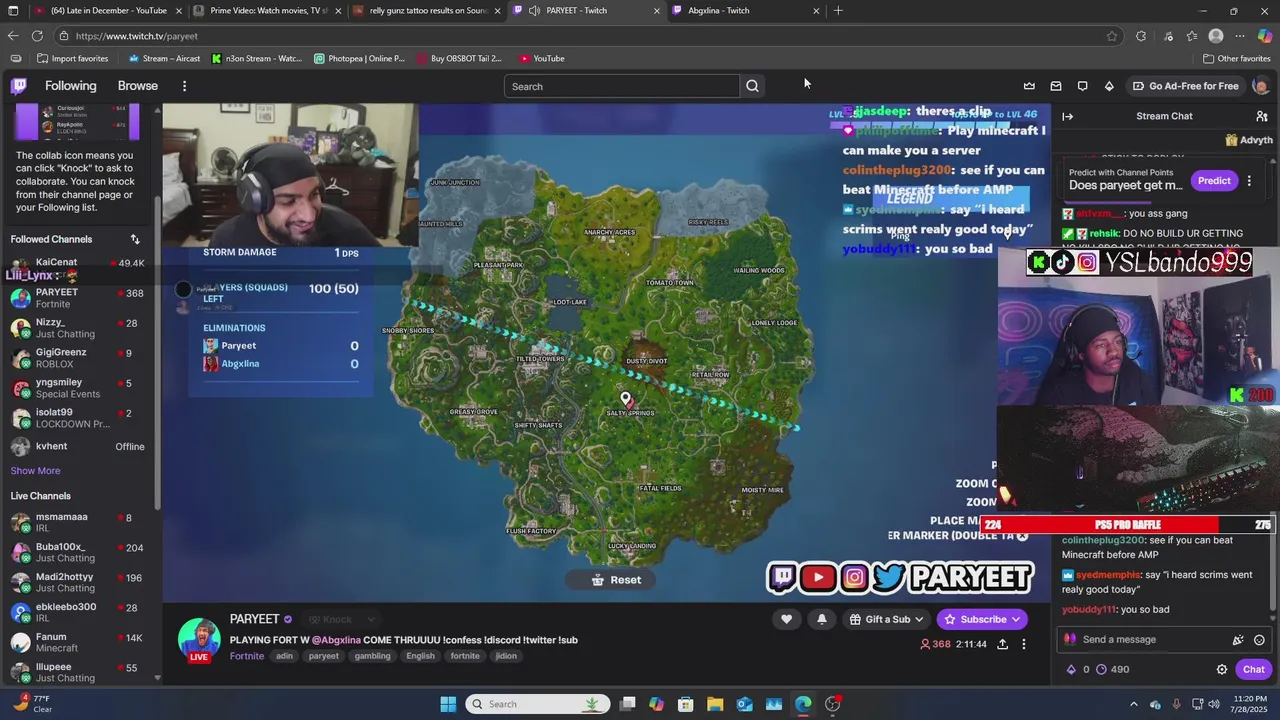This screenshot has width=1280, height=720.
Task: Expand the Gift a Sub dropdown
Action: pyautogui.click(x=886, y=619)
